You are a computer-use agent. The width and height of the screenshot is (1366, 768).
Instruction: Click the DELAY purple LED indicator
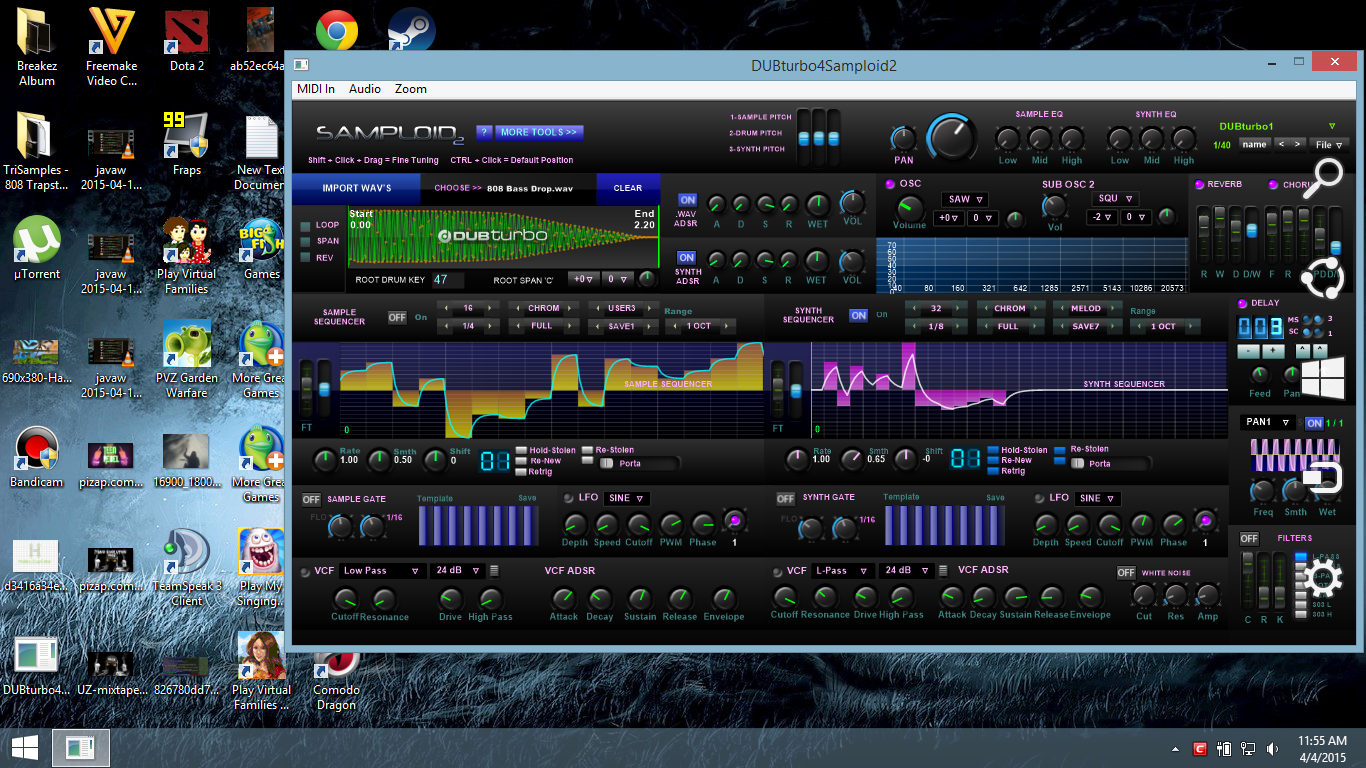[x=1243, y=303]
